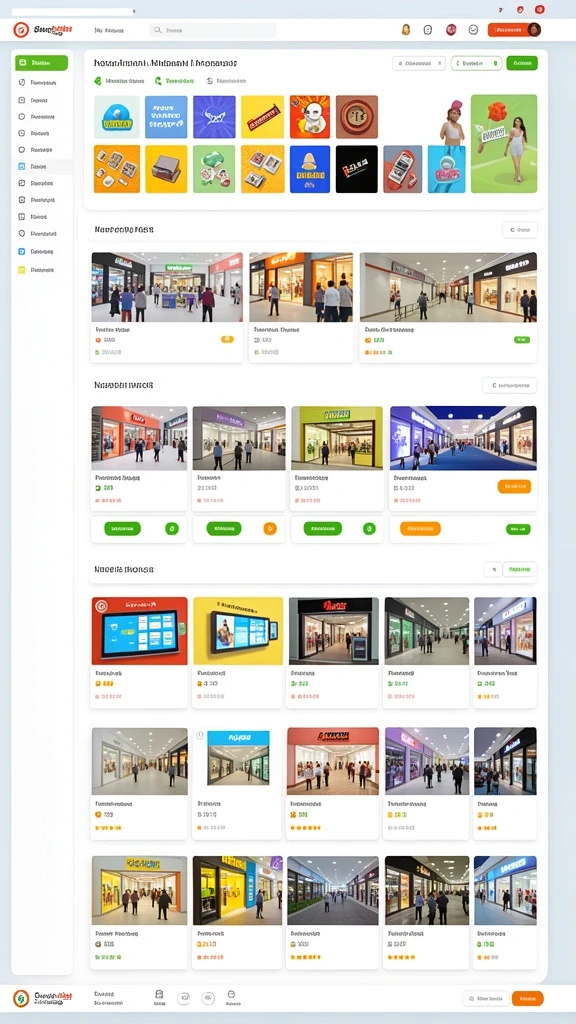Open first white dropdown in top panel header
Screen dimensions: 576x1024
click(419, 63)
